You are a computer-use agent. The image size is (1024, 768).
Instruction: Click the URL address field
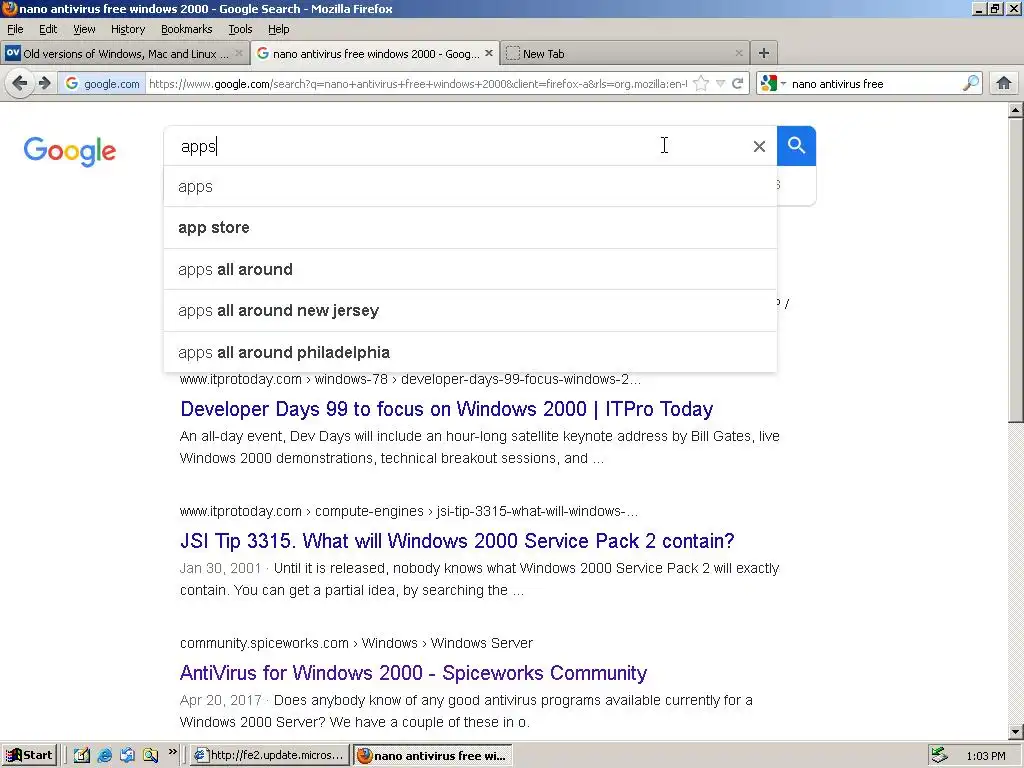418,84
